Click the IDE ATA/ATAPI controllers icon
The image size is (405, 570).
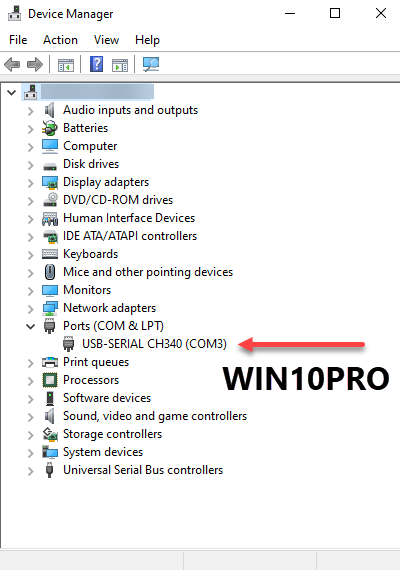[50, 236]
